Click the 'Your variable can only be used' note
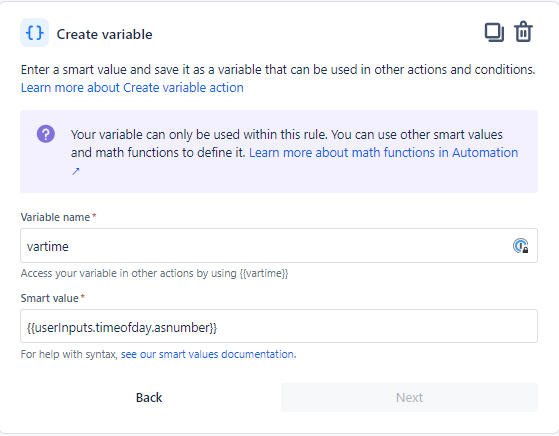The width and height of the screenshot is (559, 436). pos(287,144)
